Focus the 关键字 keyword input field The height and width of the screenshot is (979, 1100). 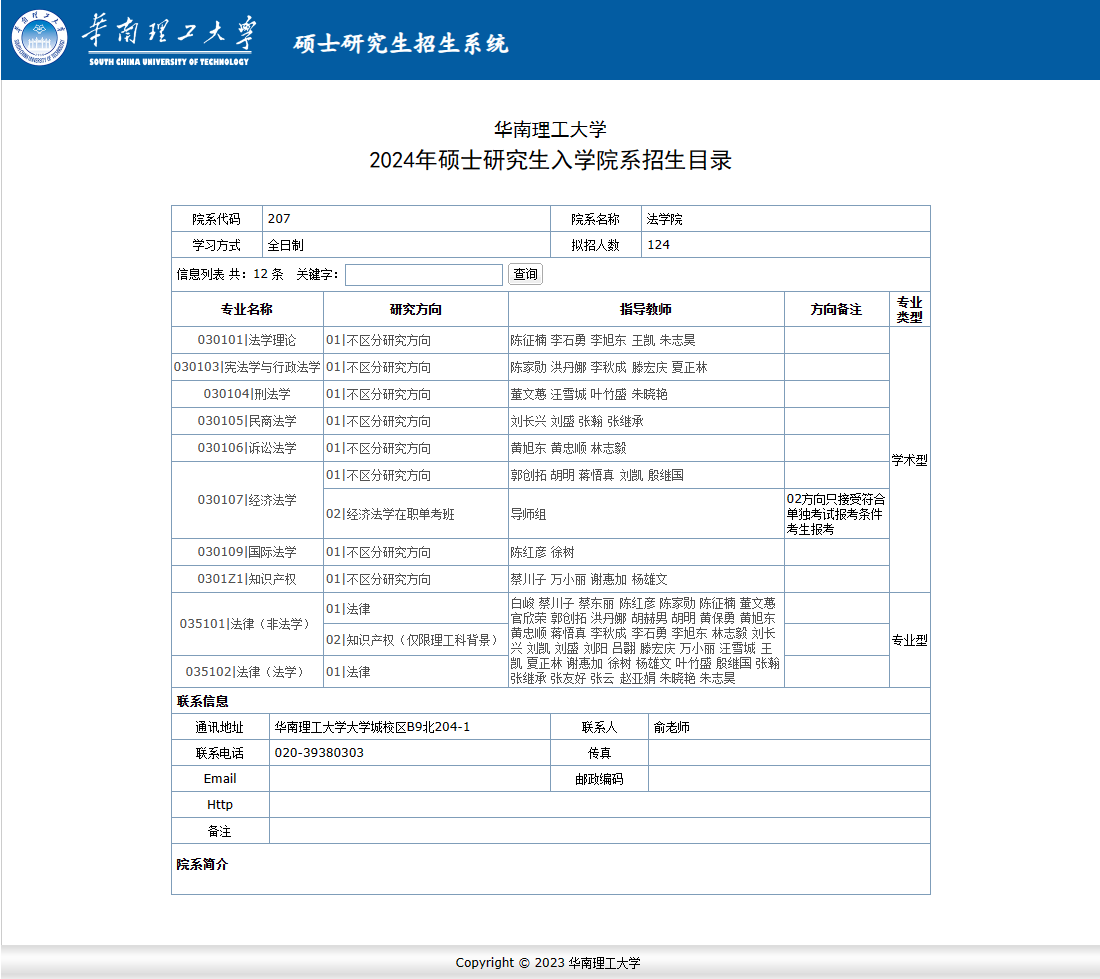(424, 275)
